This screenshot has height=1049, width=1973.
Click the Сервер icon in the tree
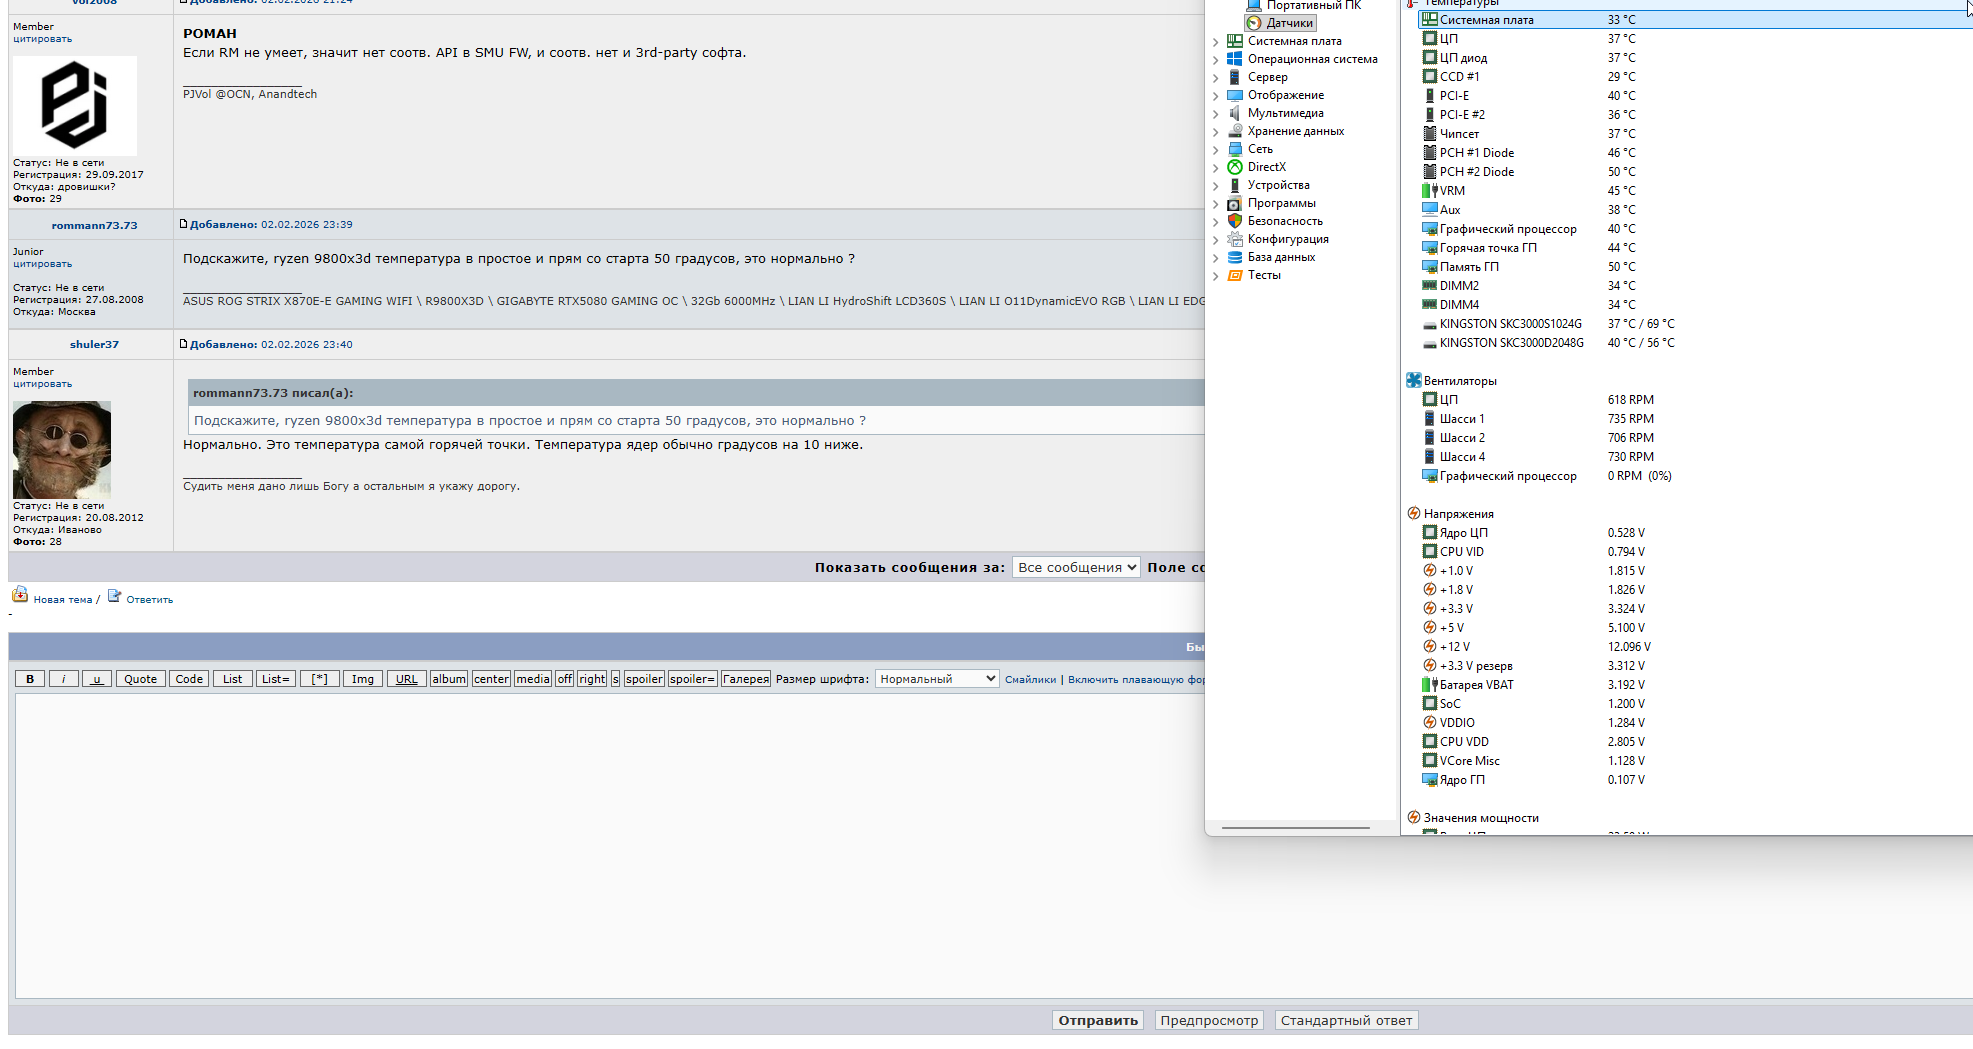[x=1235, y=77]
